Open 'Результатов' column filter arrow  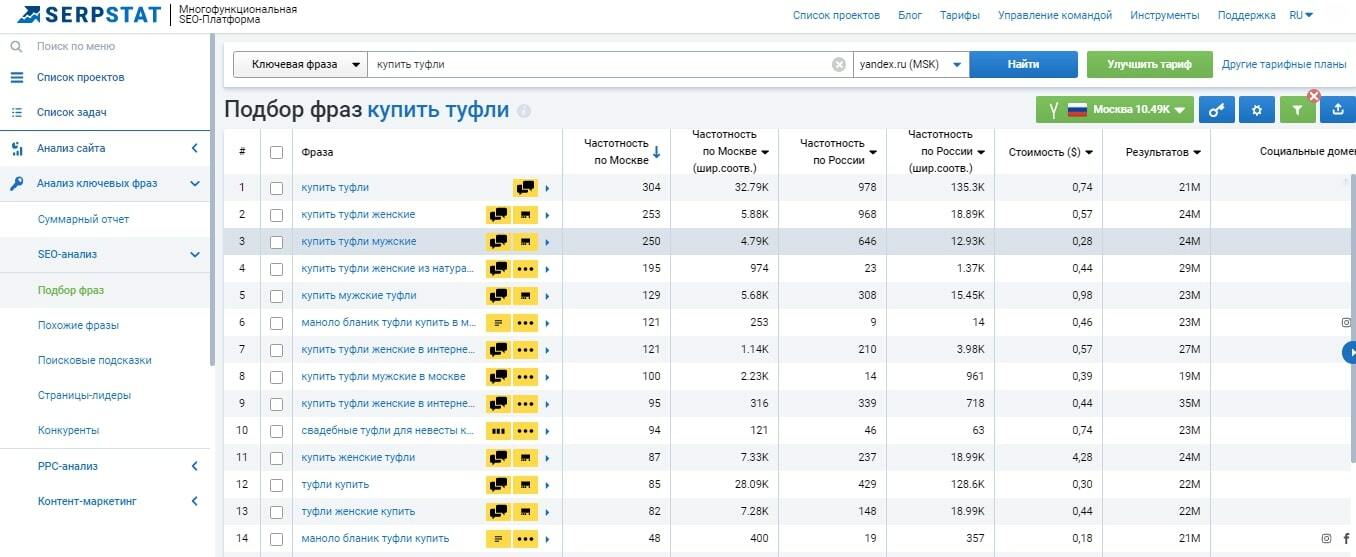click(1196, 152)
